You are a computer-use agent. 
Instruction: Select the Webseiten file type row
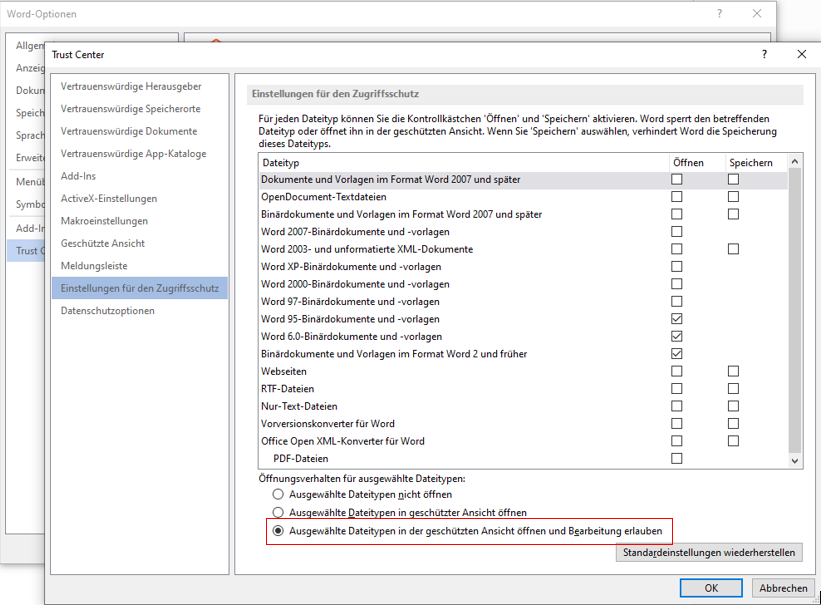[x=284, y=372]
